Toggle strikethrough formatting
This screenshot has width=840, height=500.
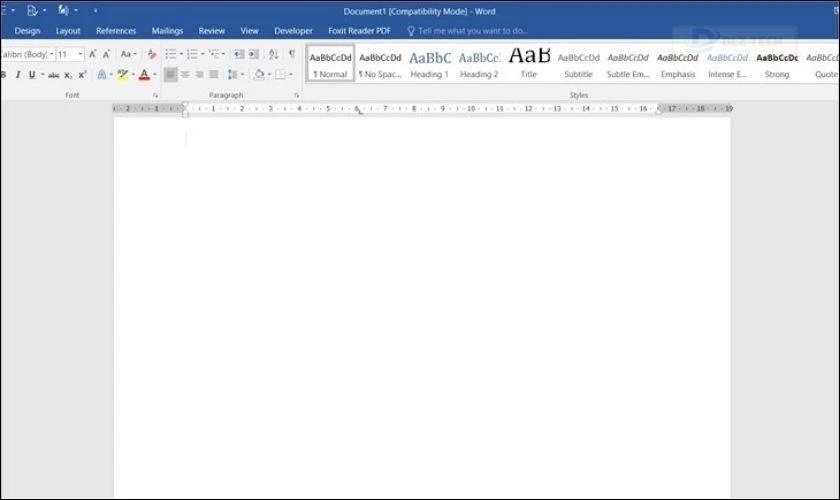pyautogui.click(x=54, y=75)
